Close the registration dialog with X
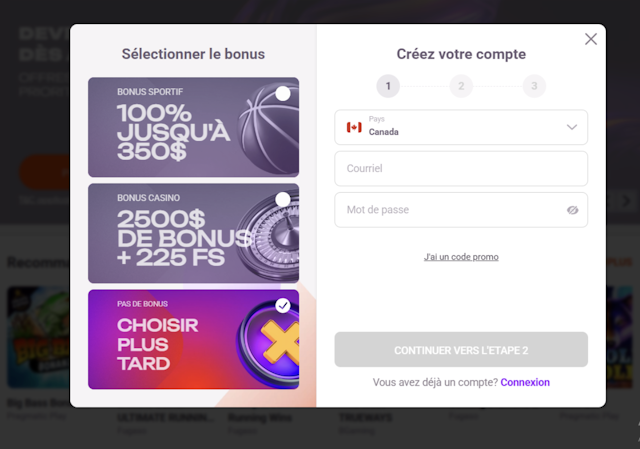Viewport: 640px width, 449px height. tap(591, 39)
